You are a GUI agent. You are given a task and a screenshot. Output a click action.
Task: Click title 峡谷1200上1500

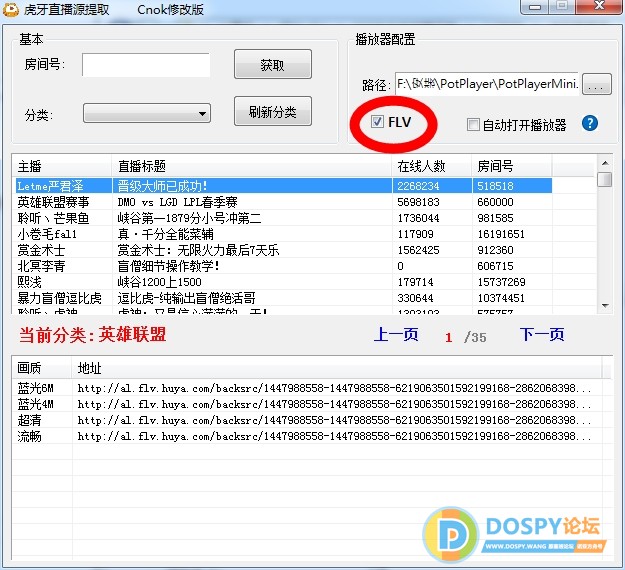coord(159,282)
